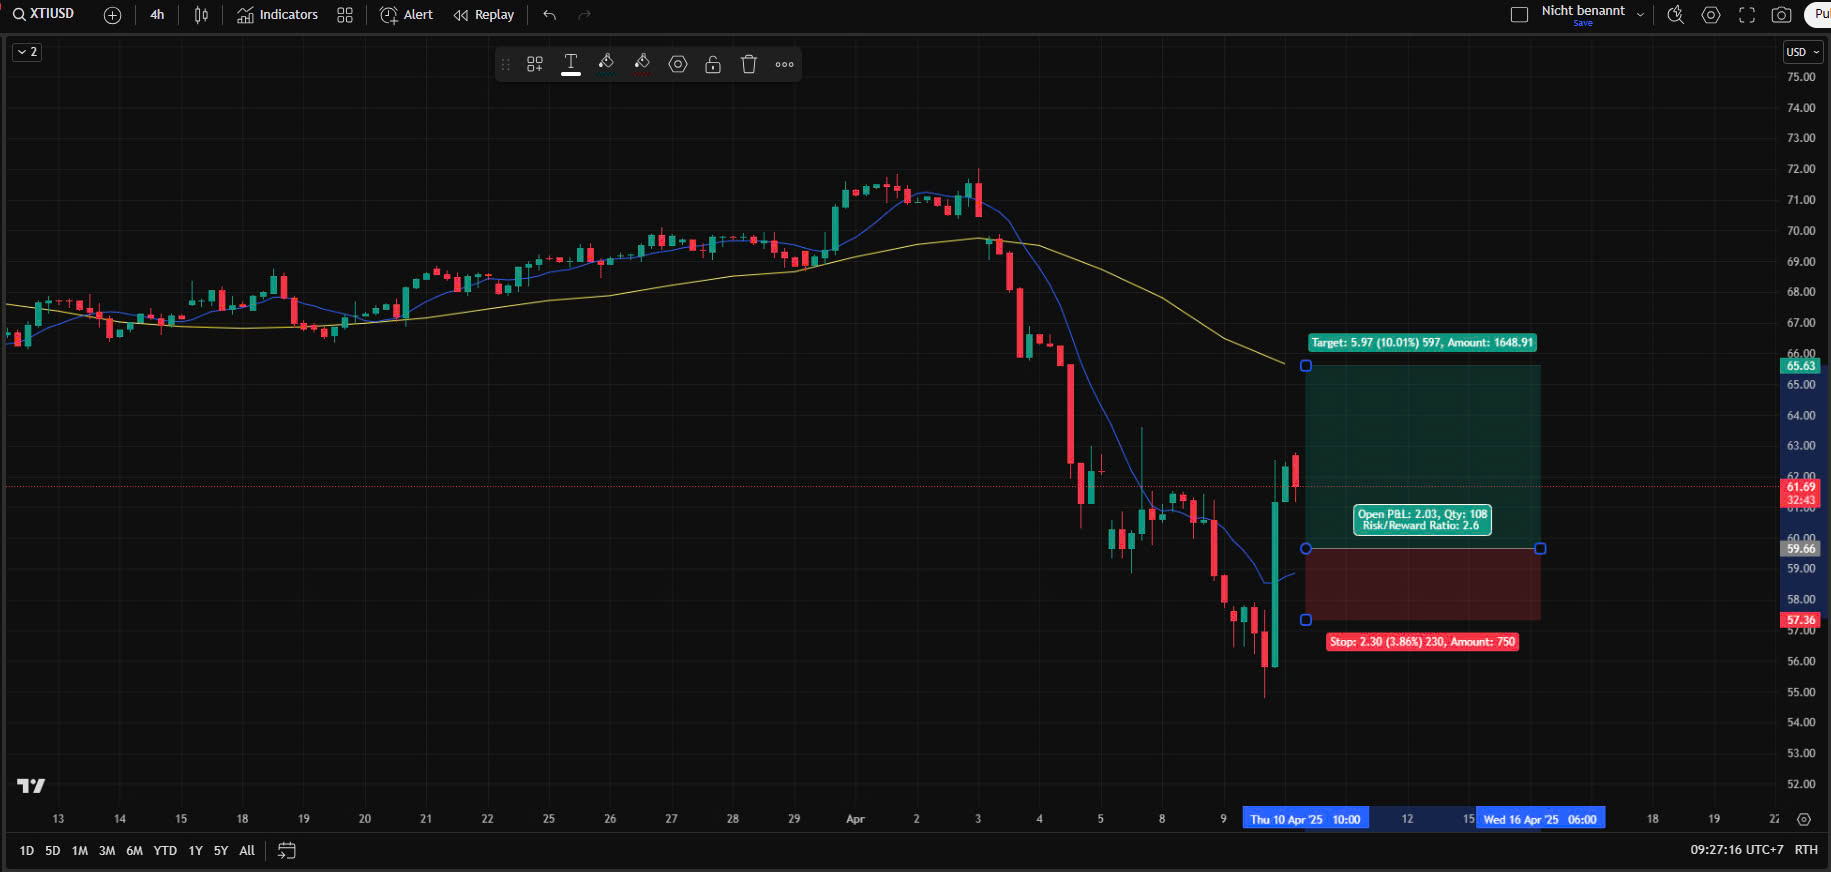Delete the drawing with trash icon
The height and width of the screenshot is (872, 1831).
pos(749,64)
